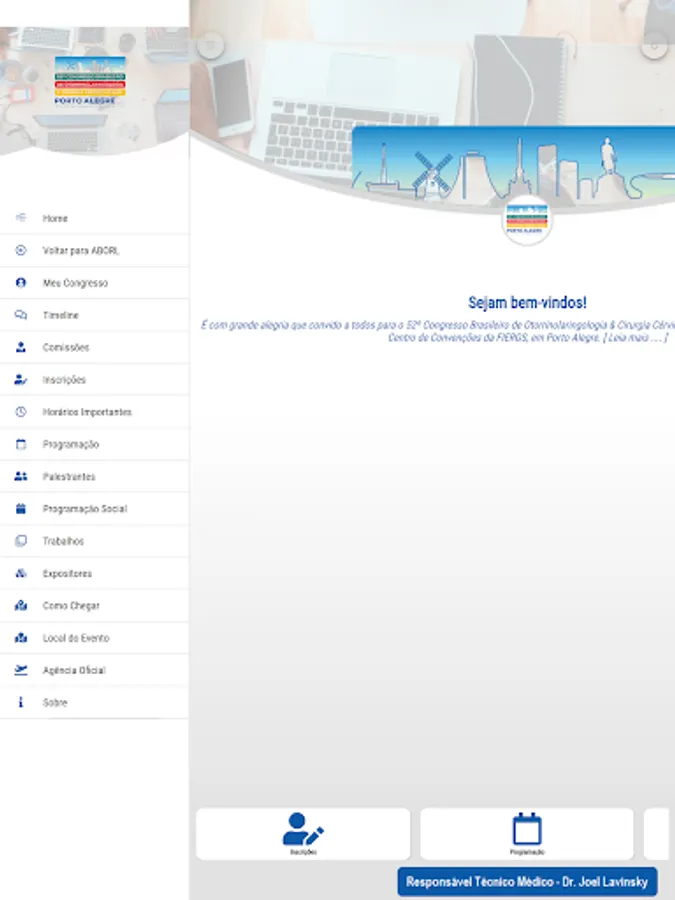
Task: Open Comissões menu entry
Action: point(94,347)
